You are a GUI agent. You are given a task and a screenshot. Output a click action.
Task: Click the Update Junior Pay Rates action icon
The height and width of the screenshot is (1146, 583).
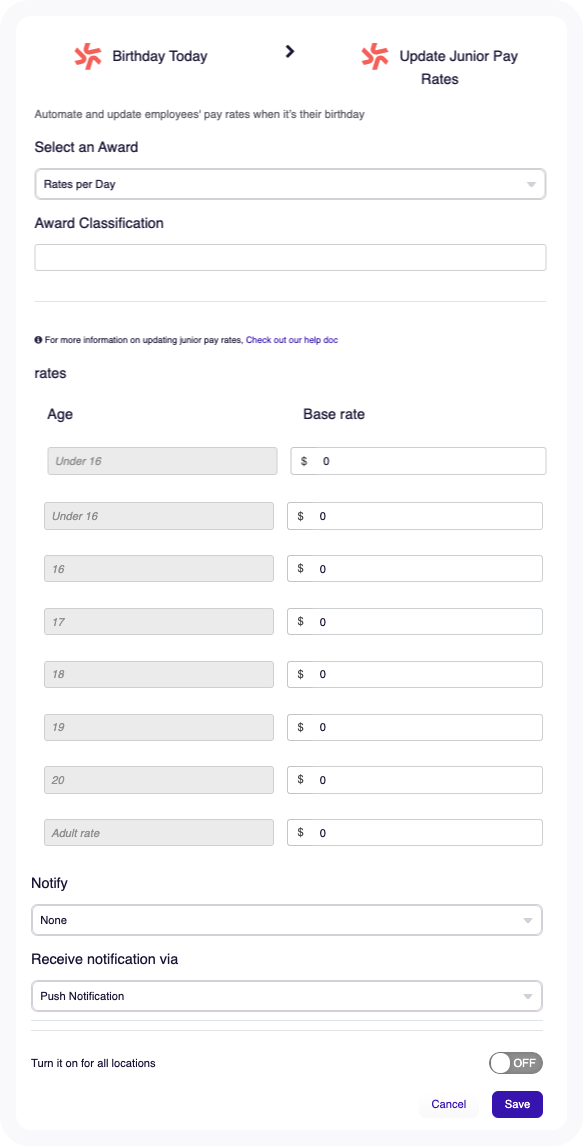click(x=375, y=55)
